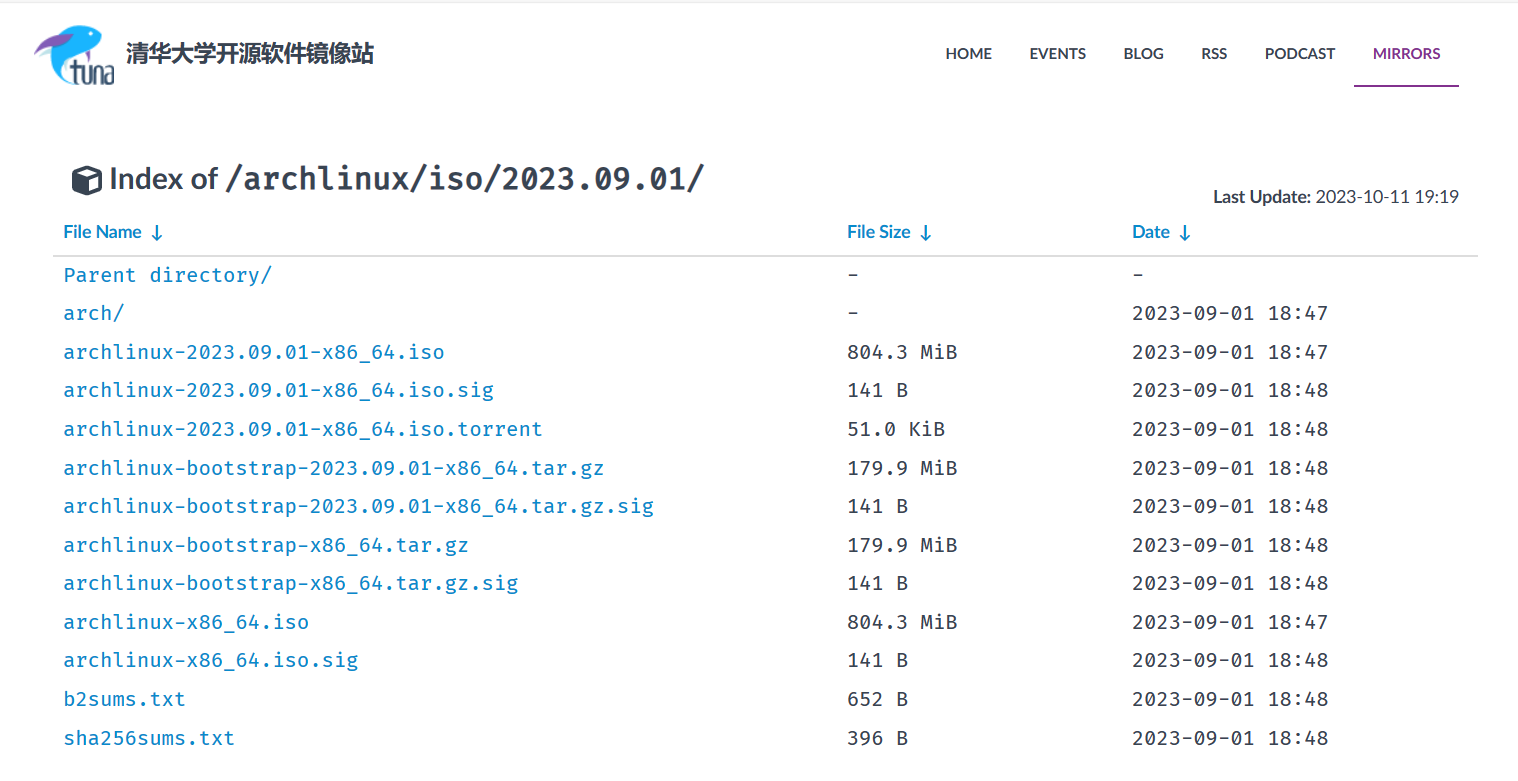1518x781 pixels.
Task: Select the MIRRORS menu item
Action: point(1407,54)
